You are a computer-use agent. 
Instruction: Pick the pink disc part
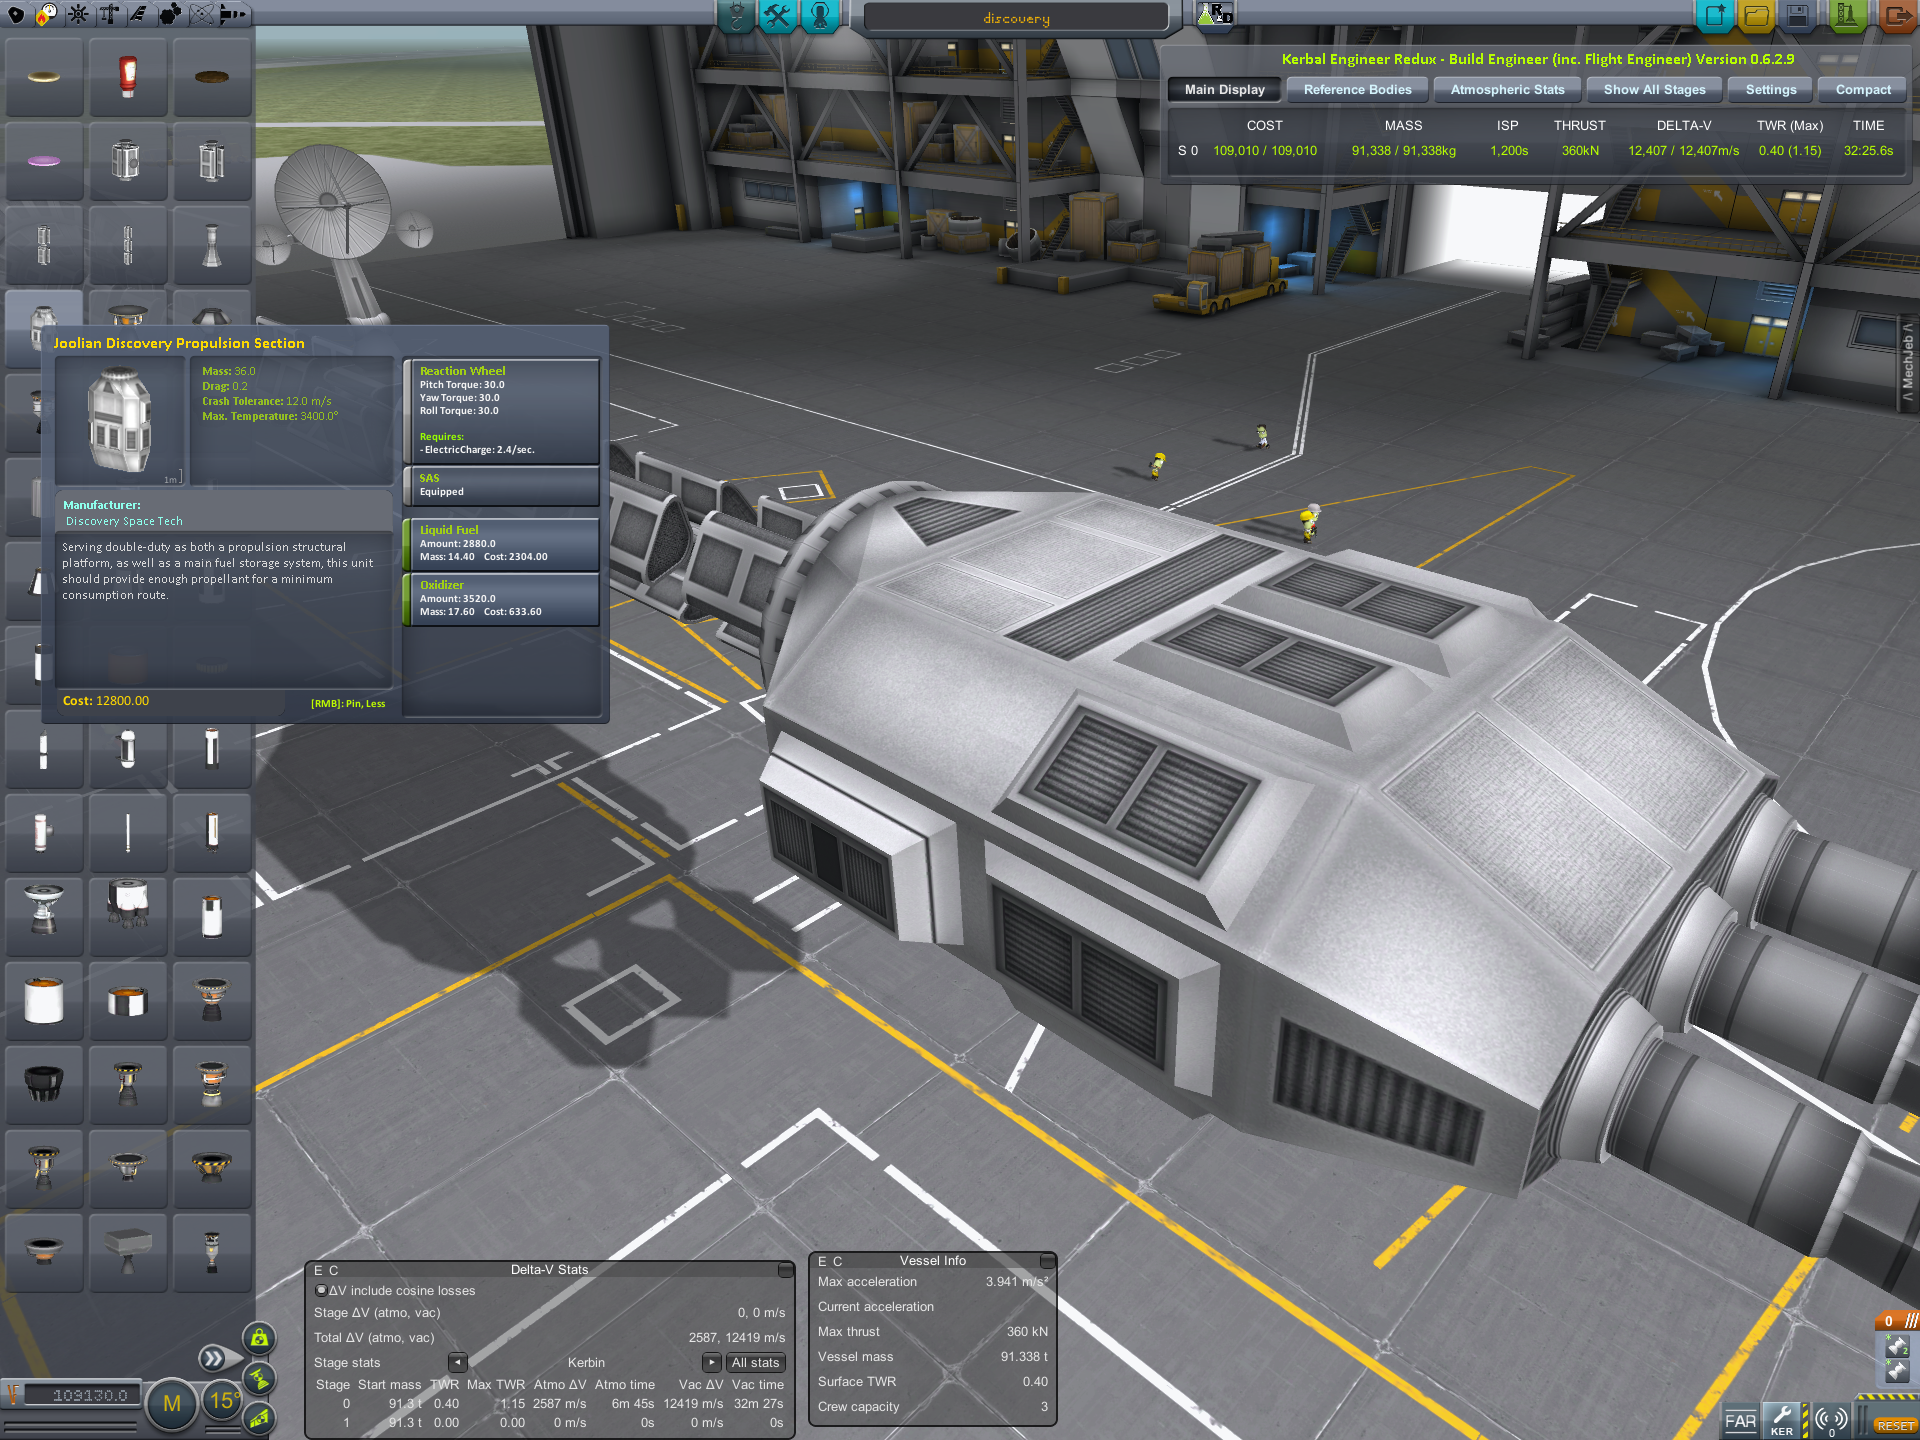44,161
